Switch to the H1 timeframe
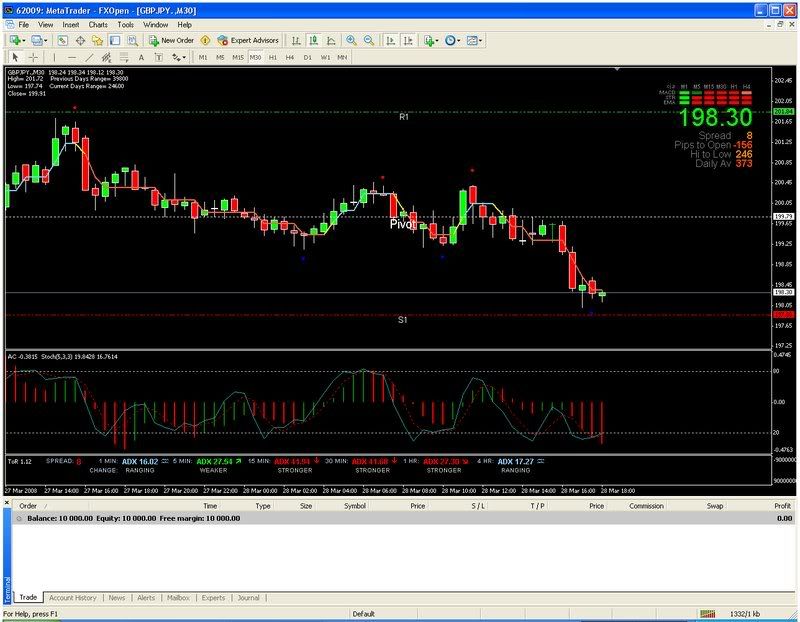 pos(273,57)
